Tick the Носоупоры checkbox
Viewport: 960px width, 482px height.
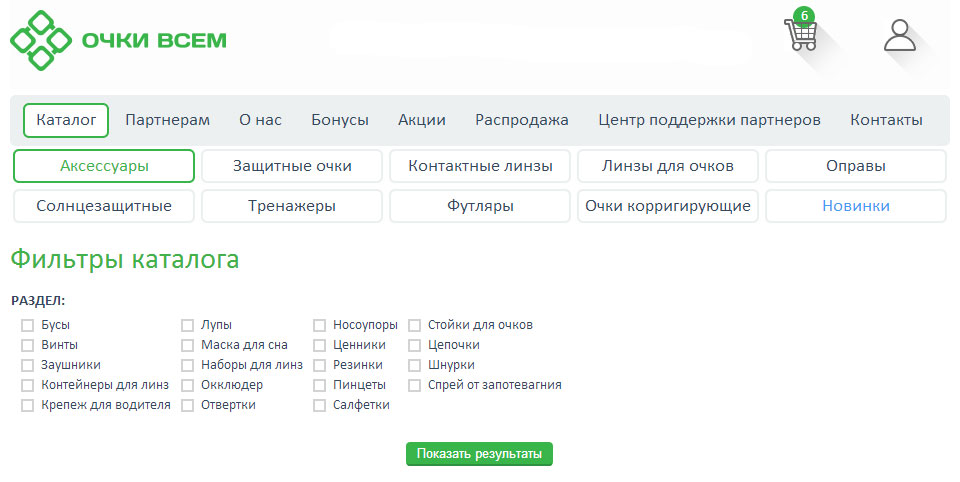tap(319, 325)
